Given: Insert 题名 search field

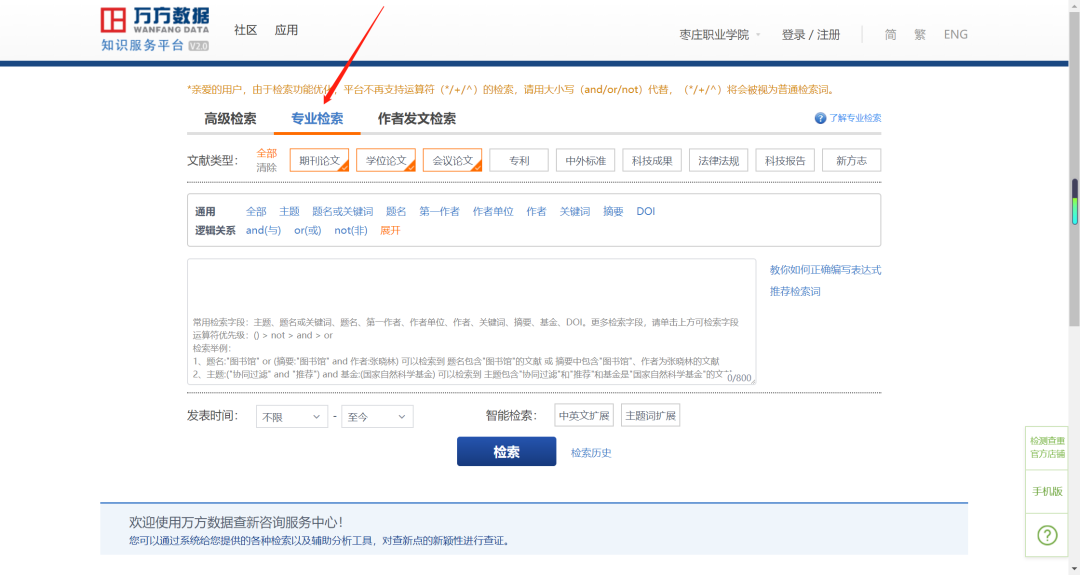Looking at the screenshot, I should (396, 211).
